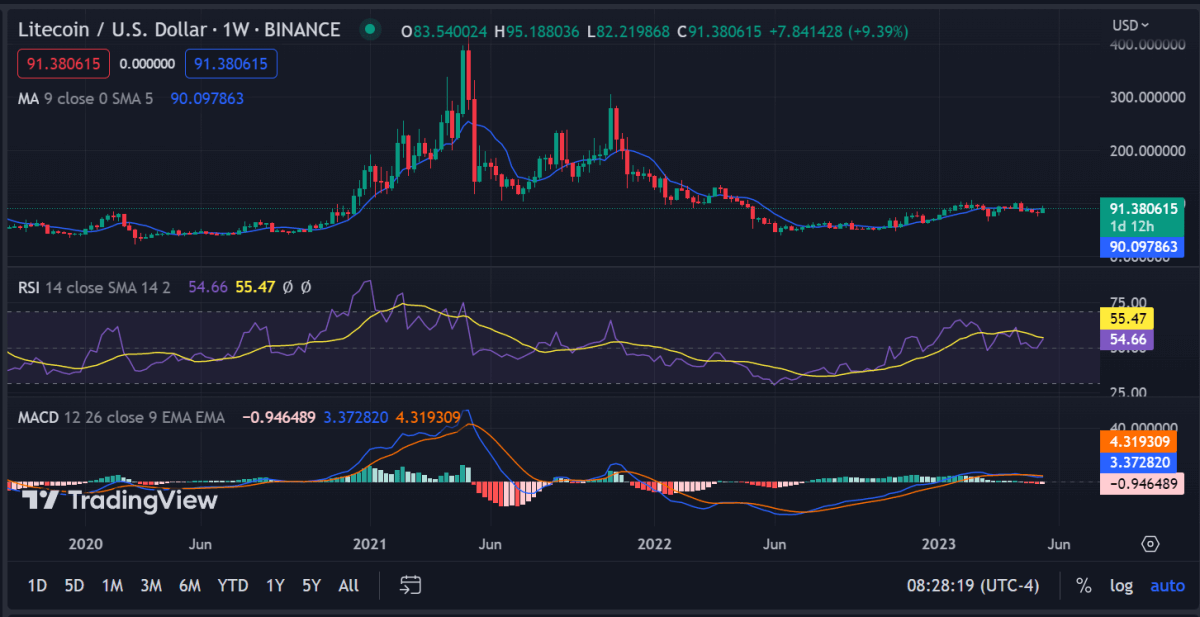Open the USD currency dropdown
The height and width of the screenshot is (617, 1200).
[x=1131, y=25]
